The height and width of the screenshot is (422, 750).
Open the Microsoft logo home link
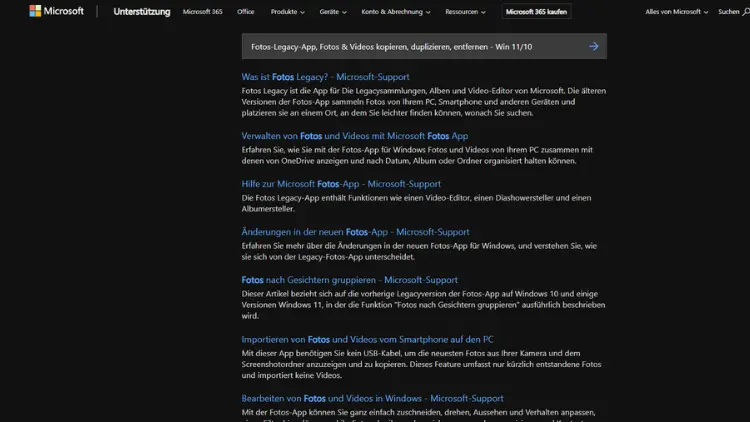point(56,11)
